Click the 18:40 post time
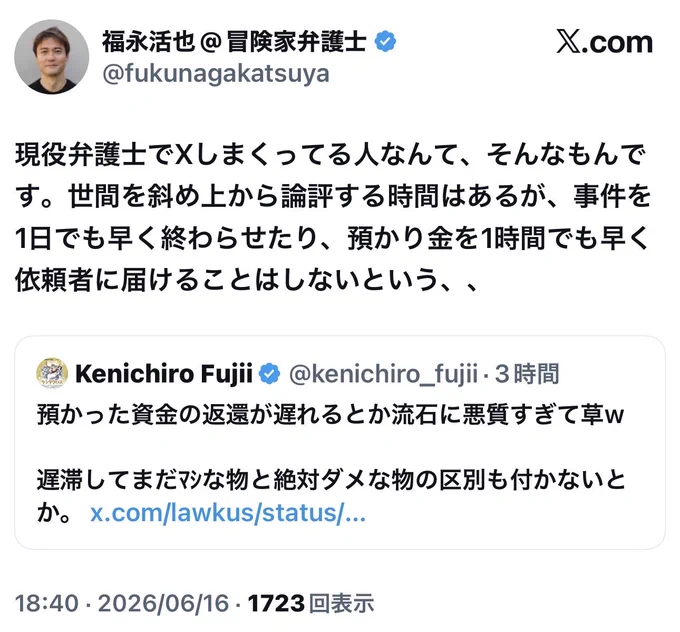Image resolution: width=680 pixels, height=632 pixels. point(47,603)
